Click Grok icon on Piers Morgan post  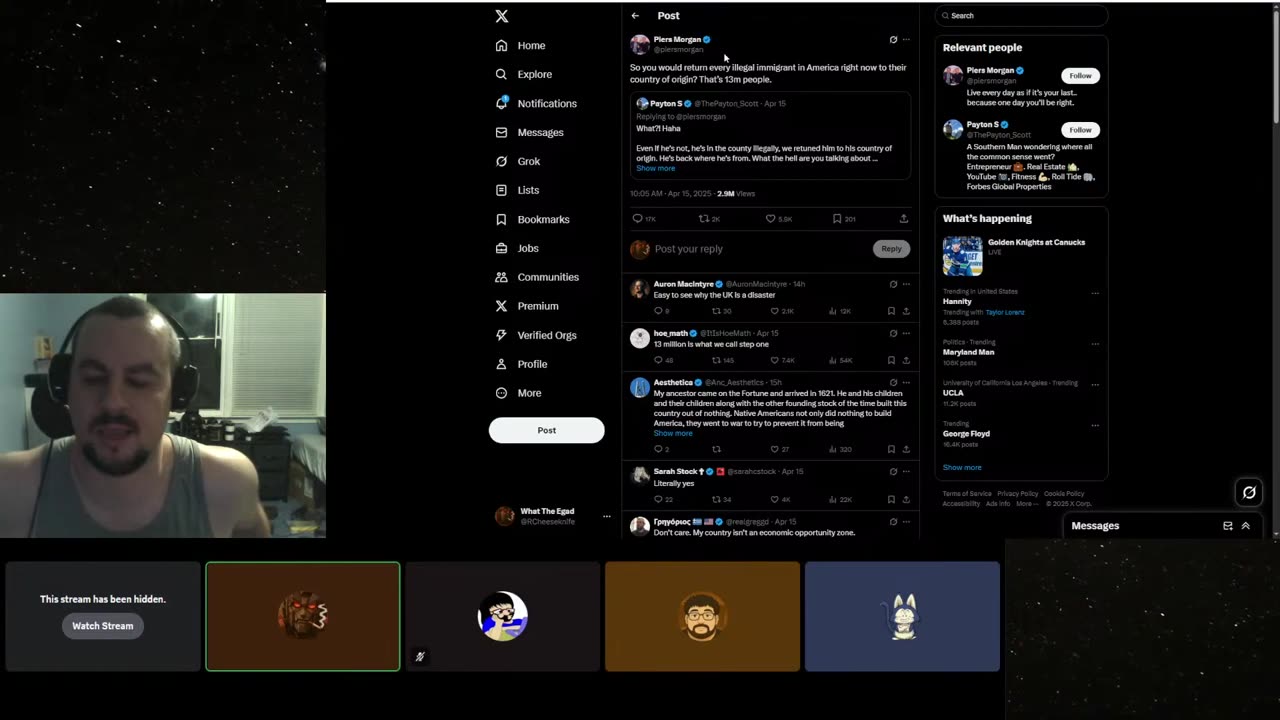click(x=893, y=40)
